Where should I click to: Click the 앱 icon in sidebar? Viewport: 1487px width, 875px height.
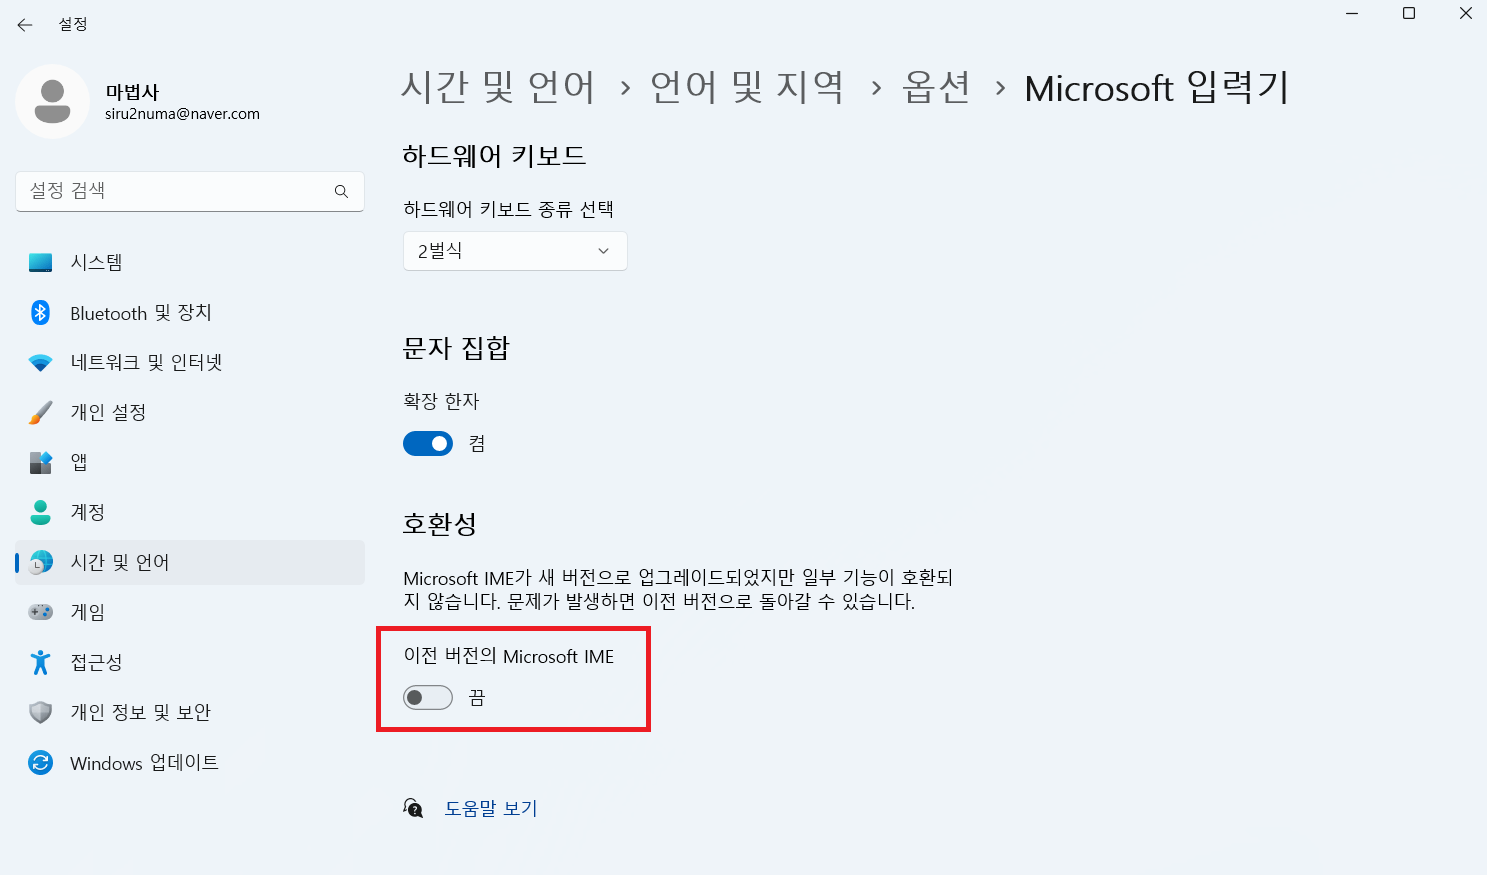pyautogui.click(x=40, y=463)
